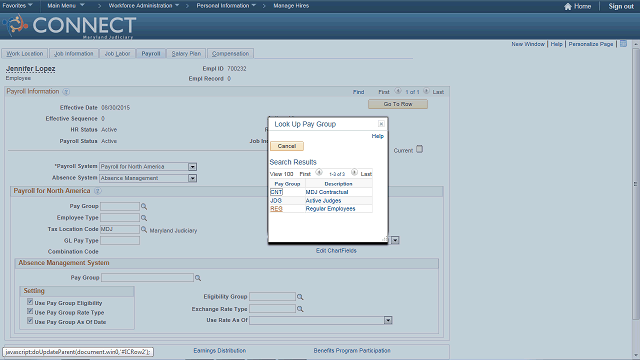Click the Go To Row button

click(398, 104)
